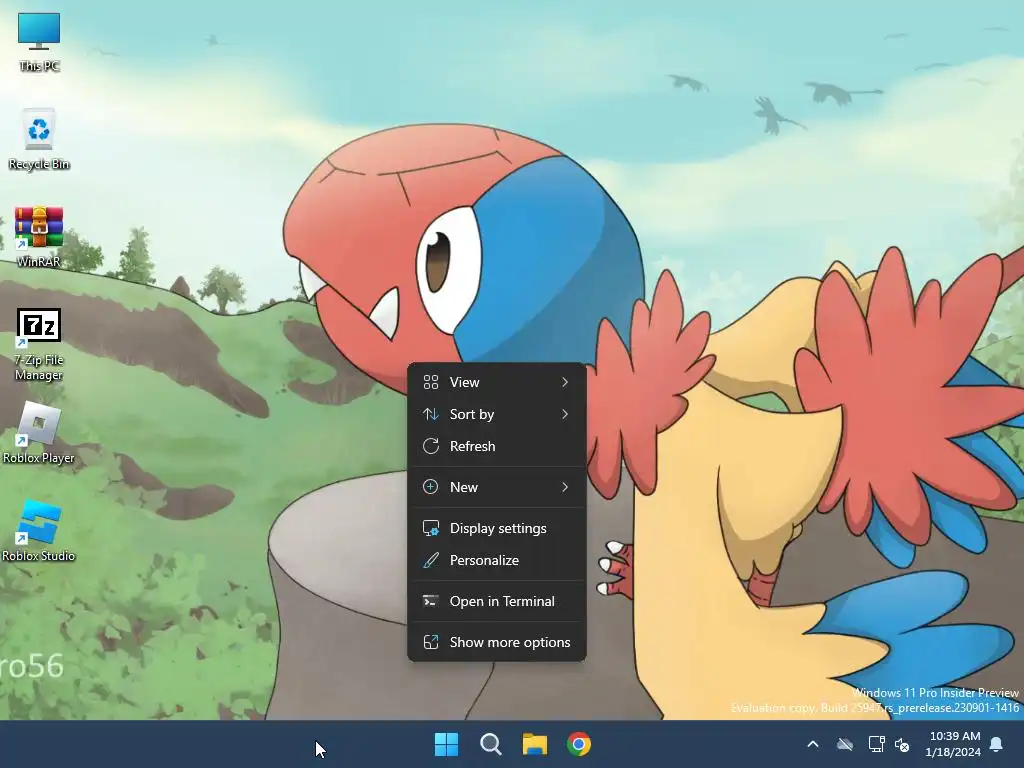
Task: Choose Display settings
Action: (497, 528)
